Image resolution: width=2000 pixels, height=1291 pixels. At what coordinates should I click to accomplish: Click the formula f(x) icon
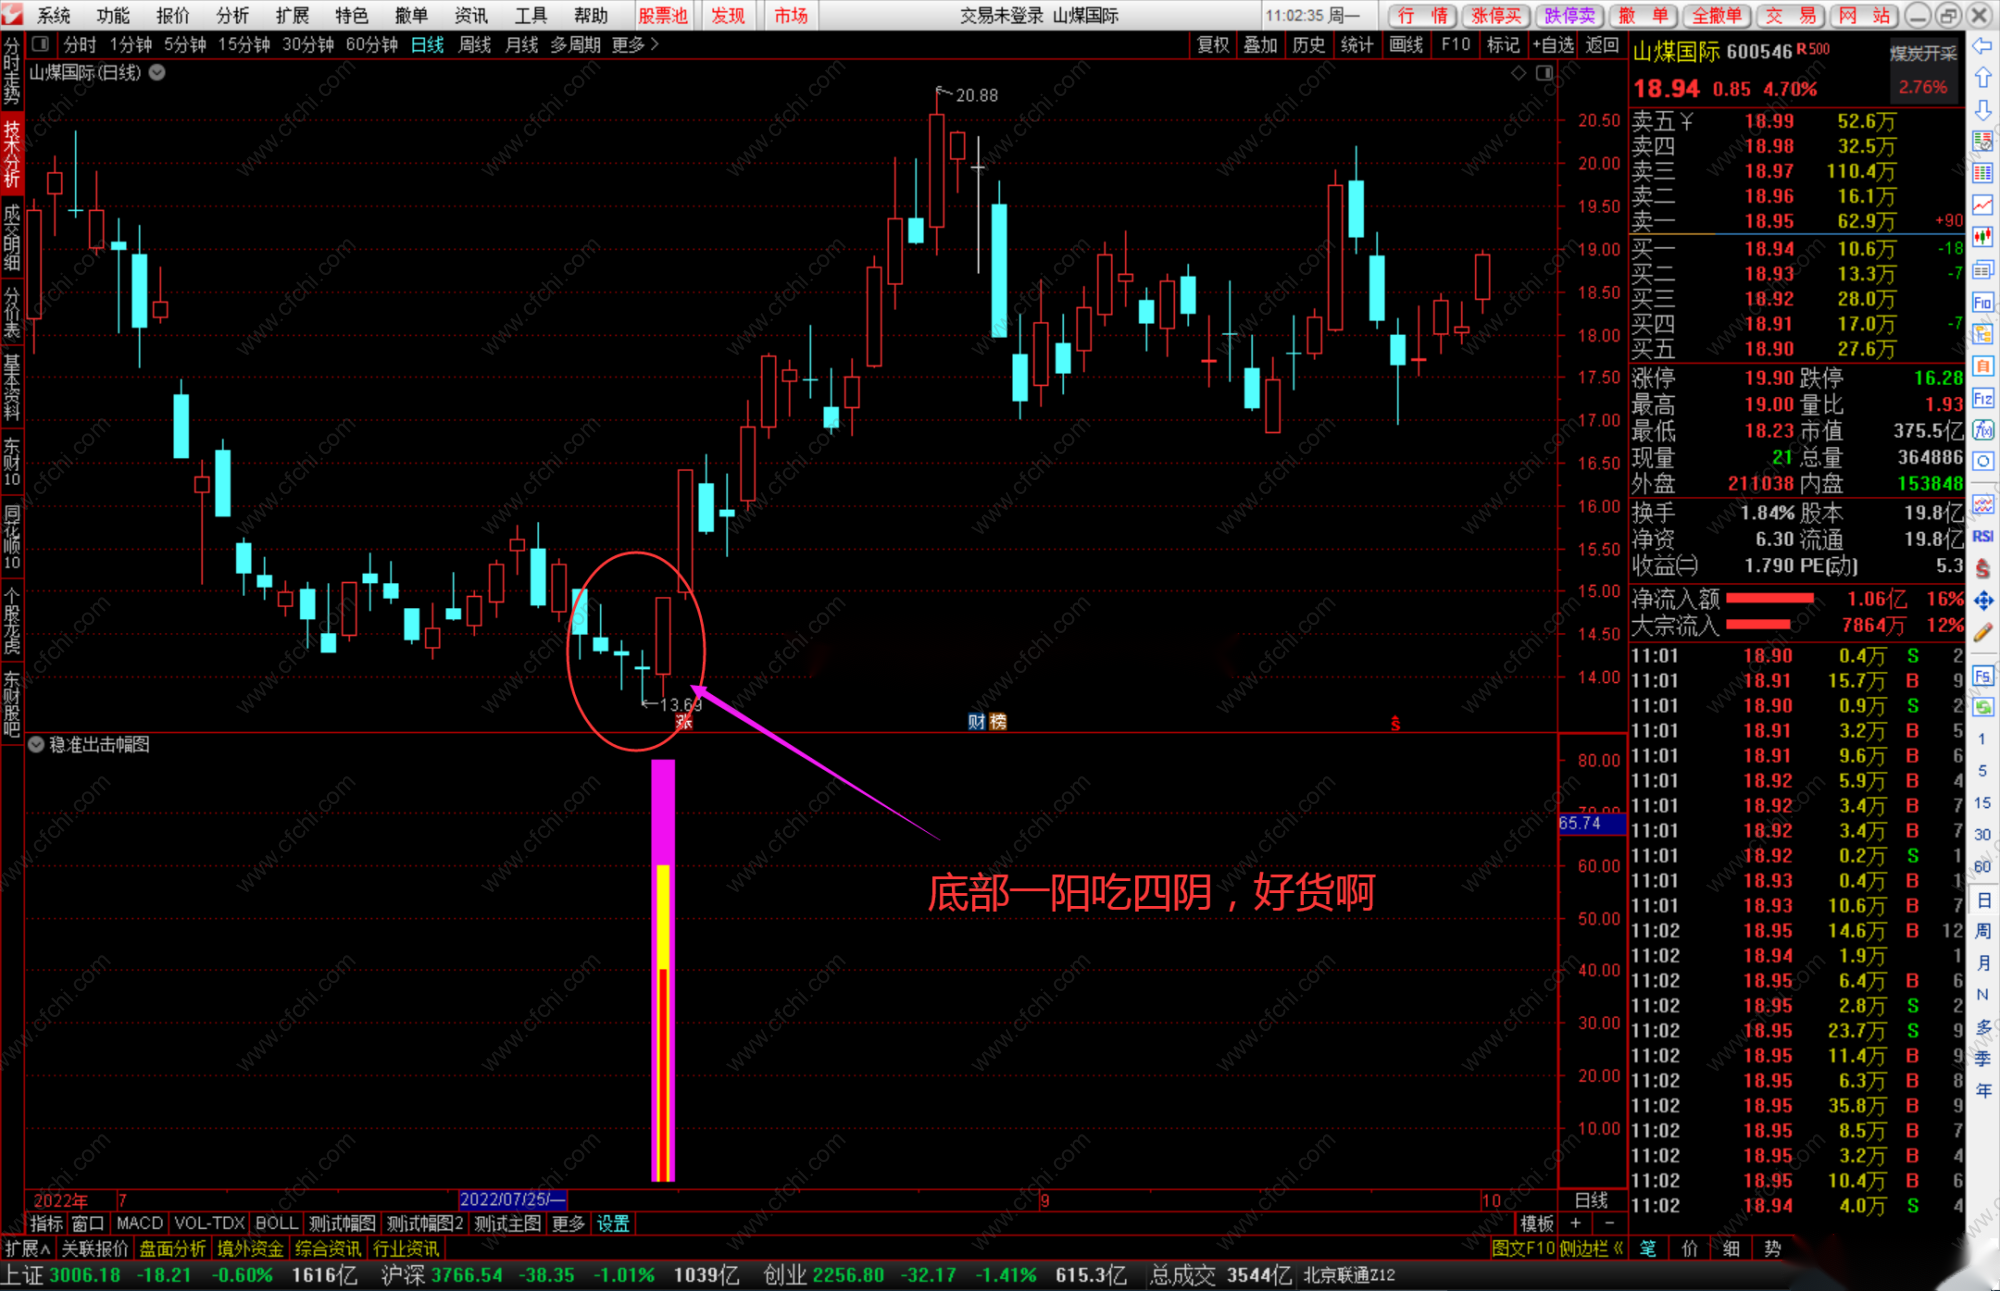1983,431
